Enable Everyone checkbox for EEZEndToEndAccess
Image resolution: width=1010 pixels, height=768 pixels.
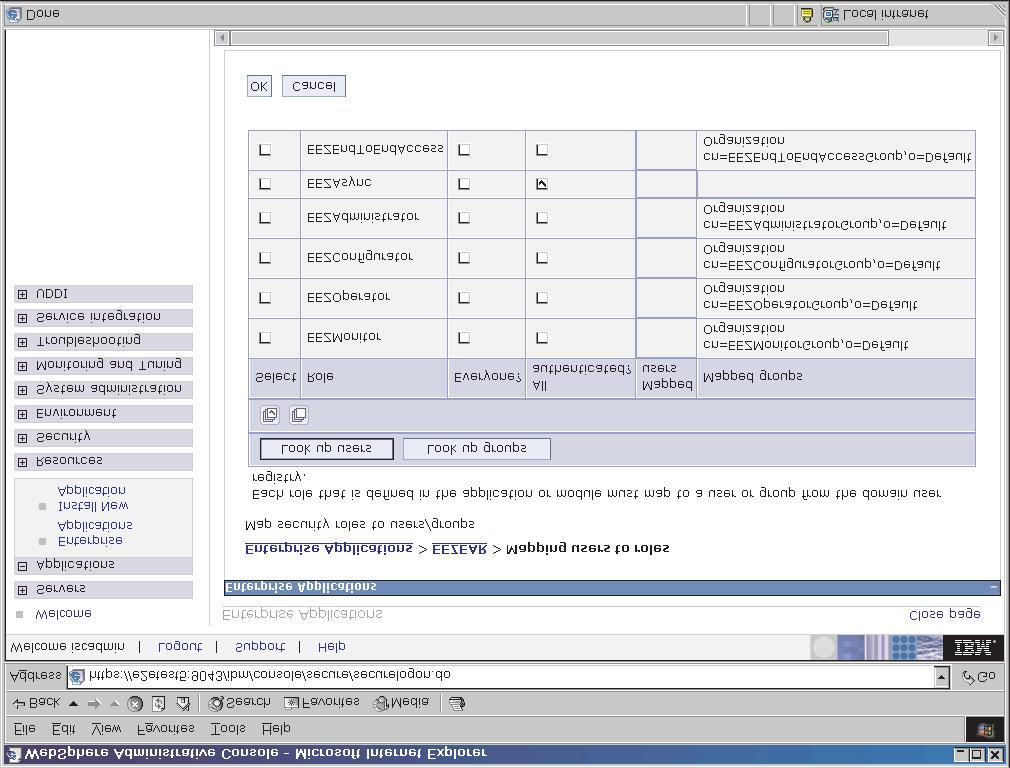(464, 149)
